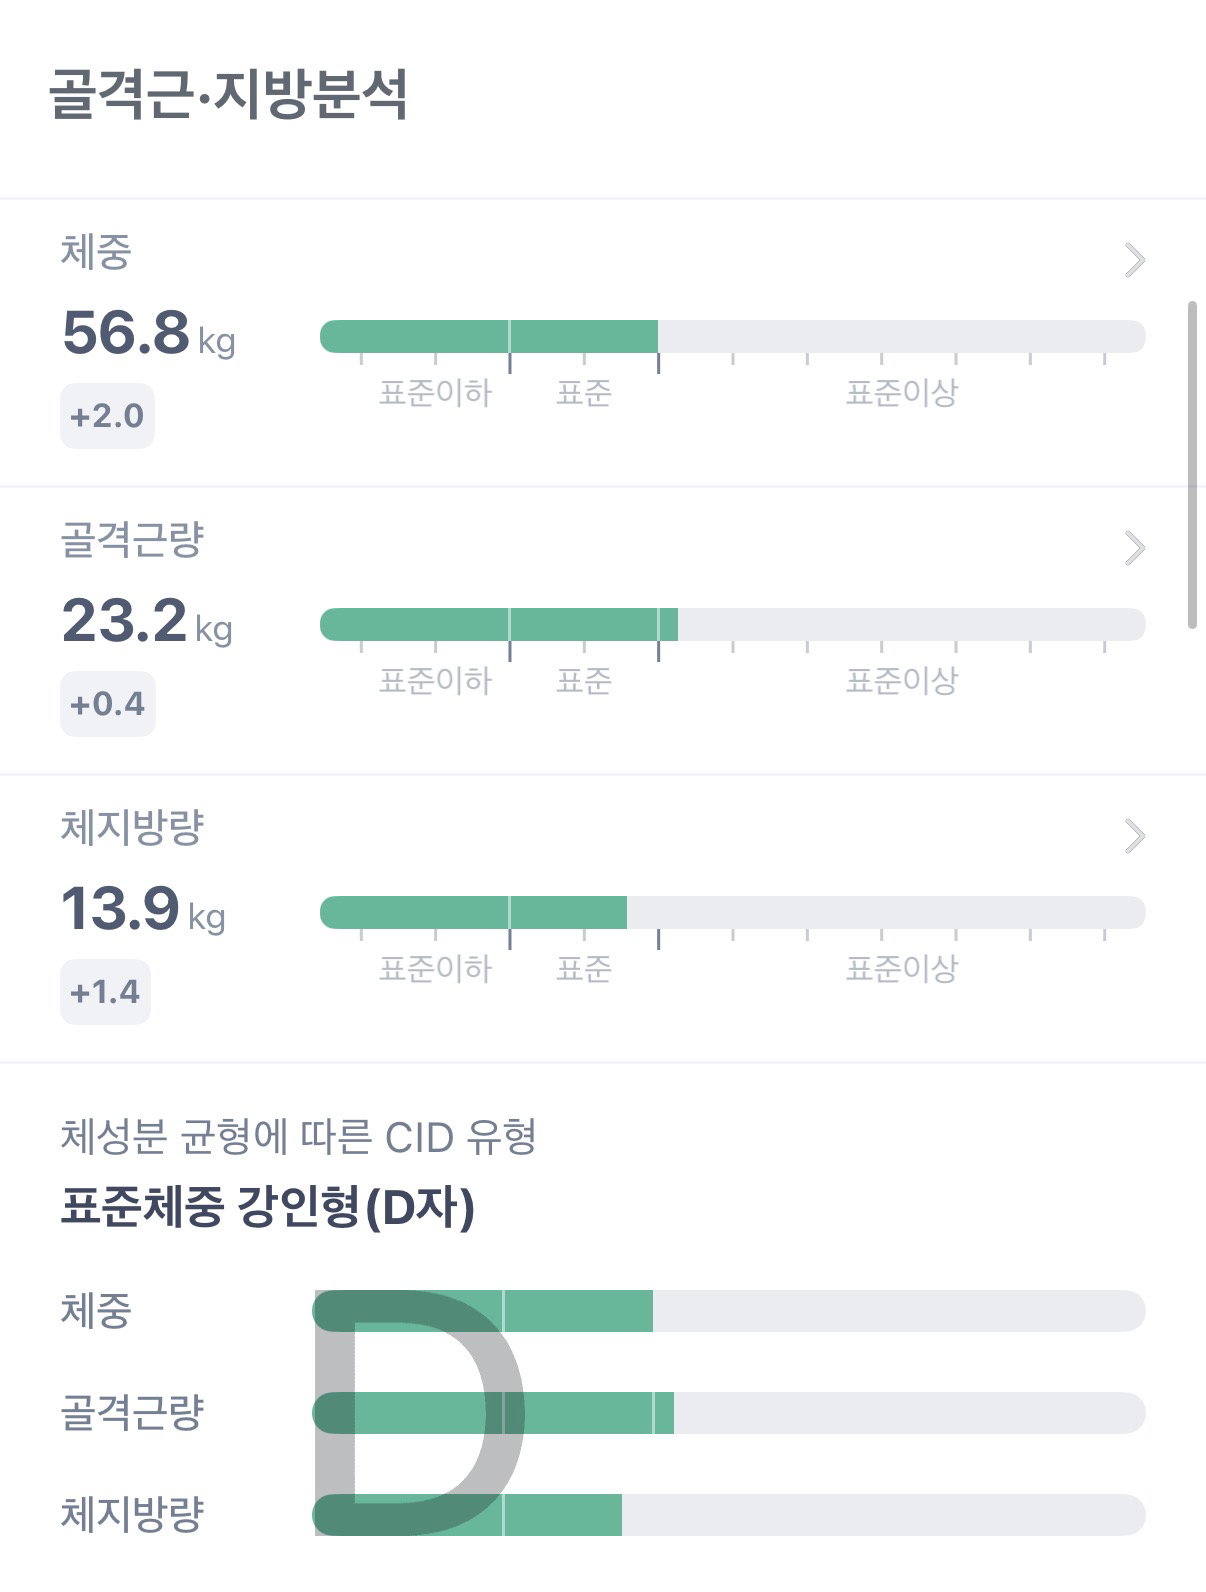Click the 23.2 kg skeletal muscle value

(147, 620)
